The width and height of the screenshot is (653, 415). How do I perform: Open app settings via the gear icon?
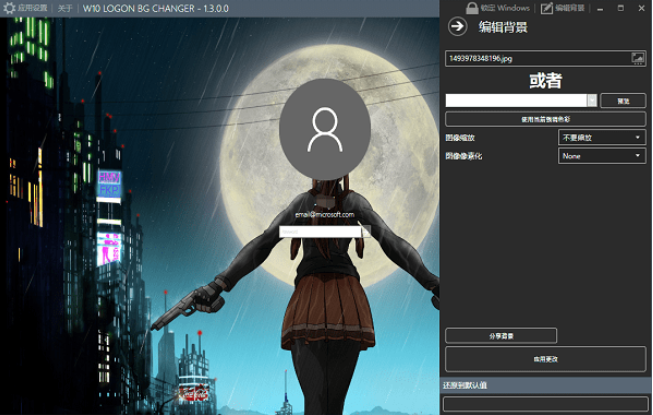tap(9, 8)
